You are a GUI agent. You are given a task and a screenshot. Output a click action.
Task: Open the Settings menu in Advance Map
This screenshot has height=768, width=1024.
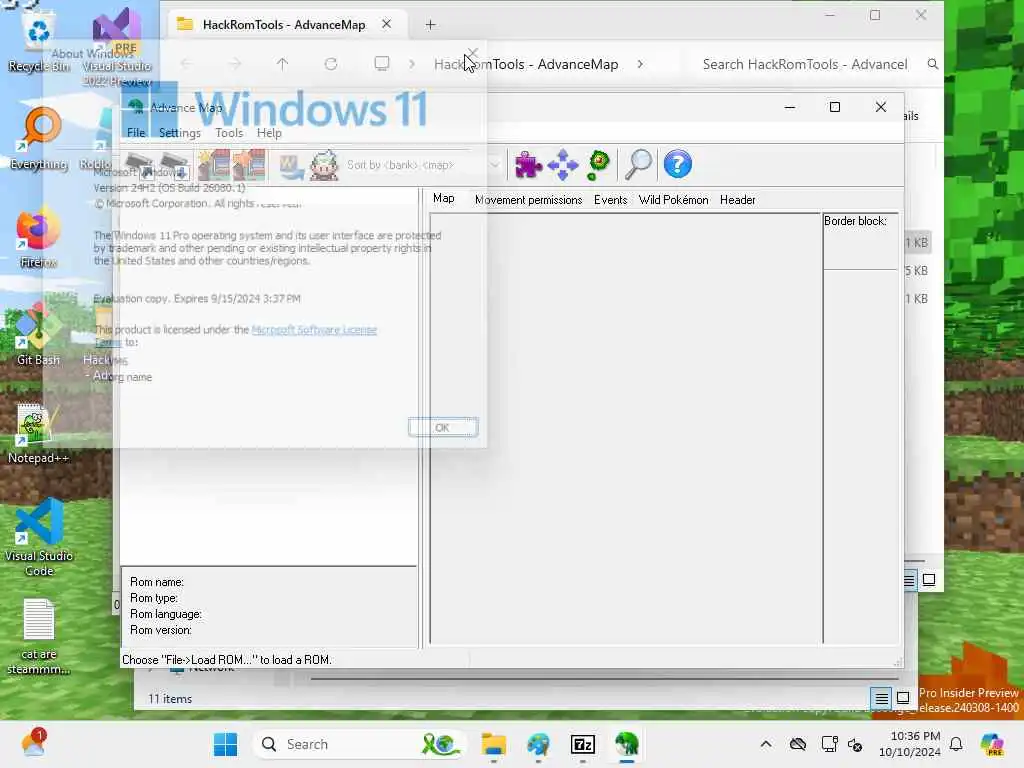pyautogui.click(x=180, y=133)
